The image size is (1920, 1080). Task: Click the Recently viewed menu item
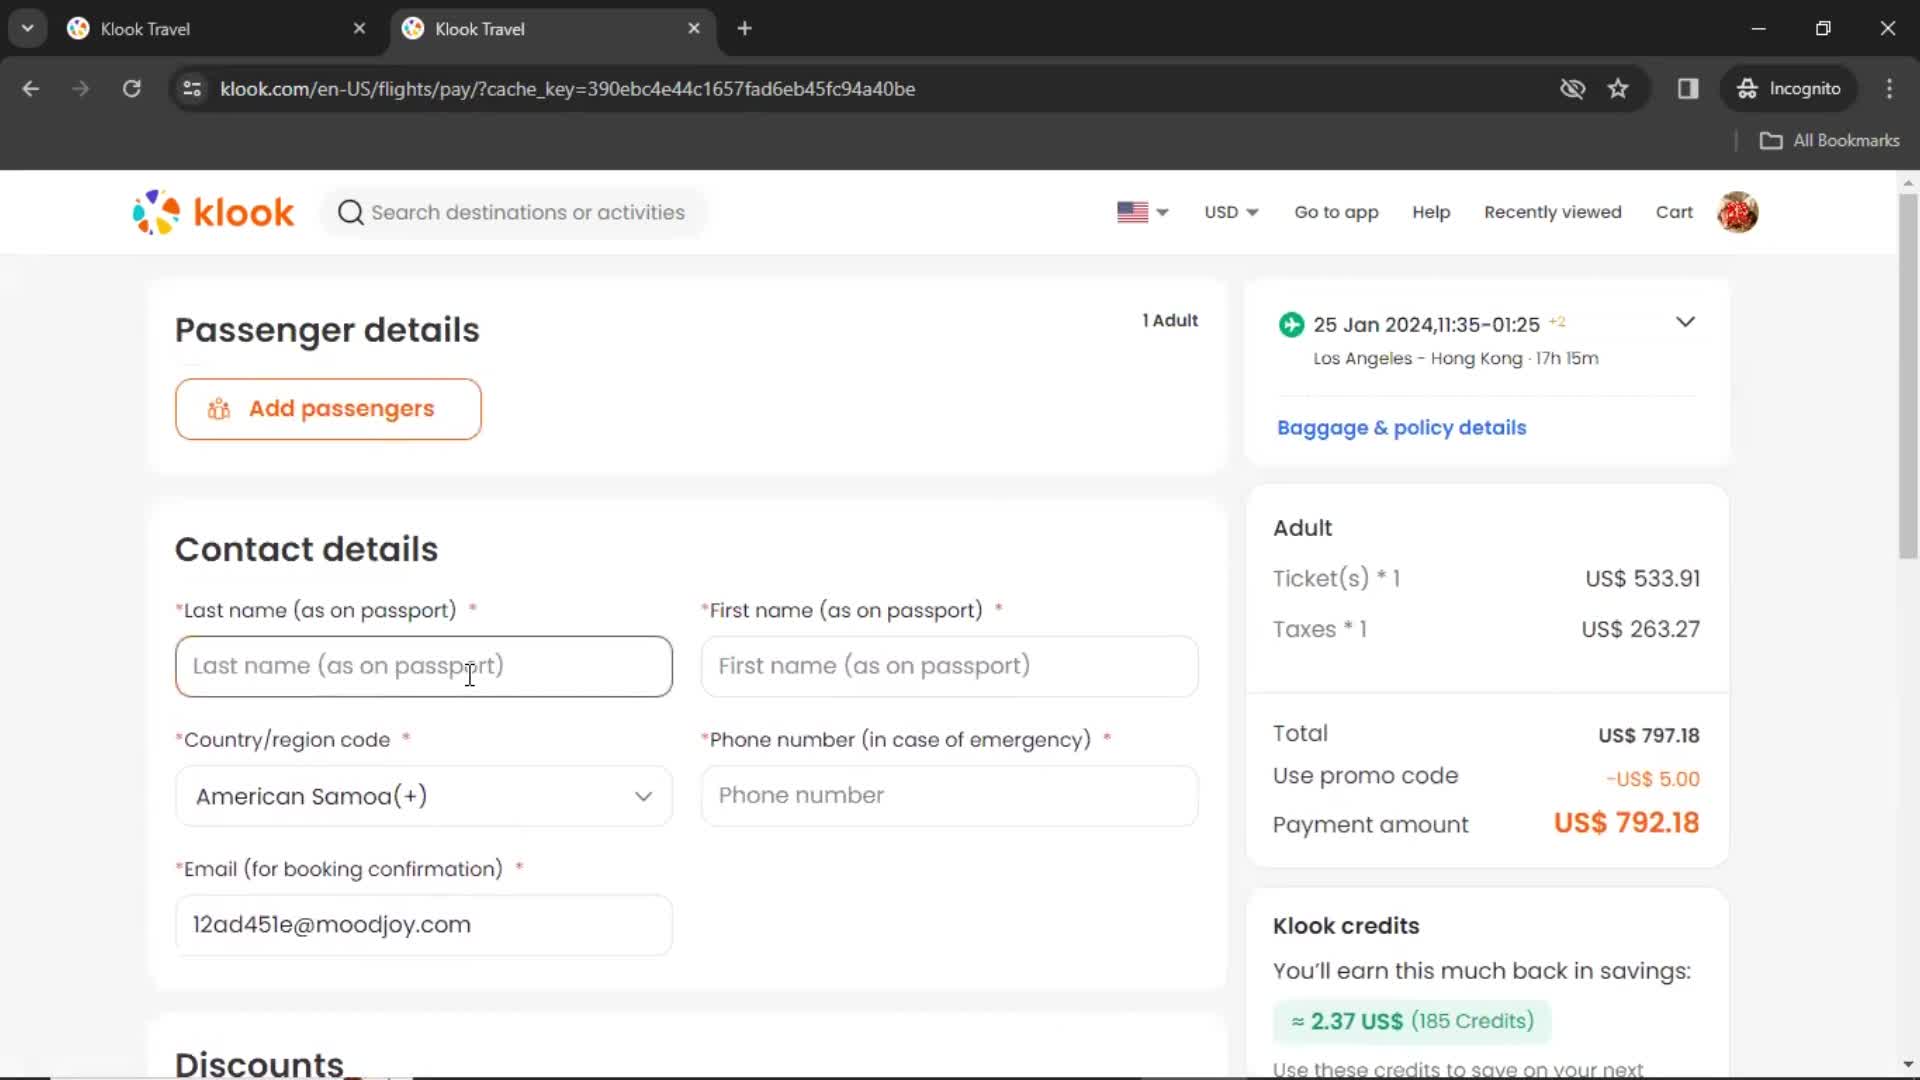click(x=1552, y=211)
